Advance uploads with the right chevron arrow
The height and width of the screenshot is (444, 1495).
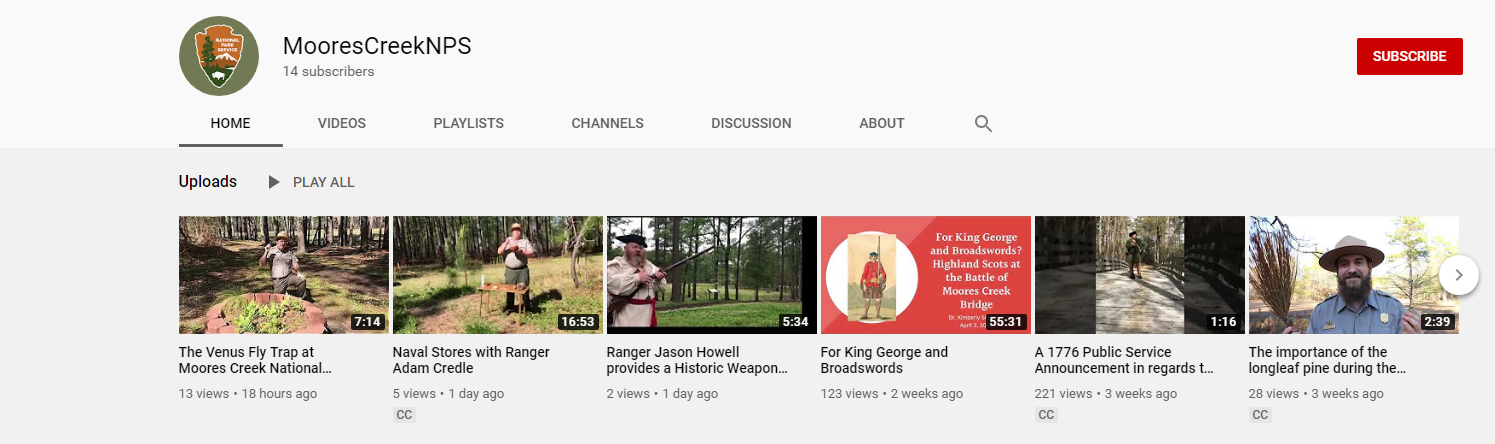tap(1459, 274)
